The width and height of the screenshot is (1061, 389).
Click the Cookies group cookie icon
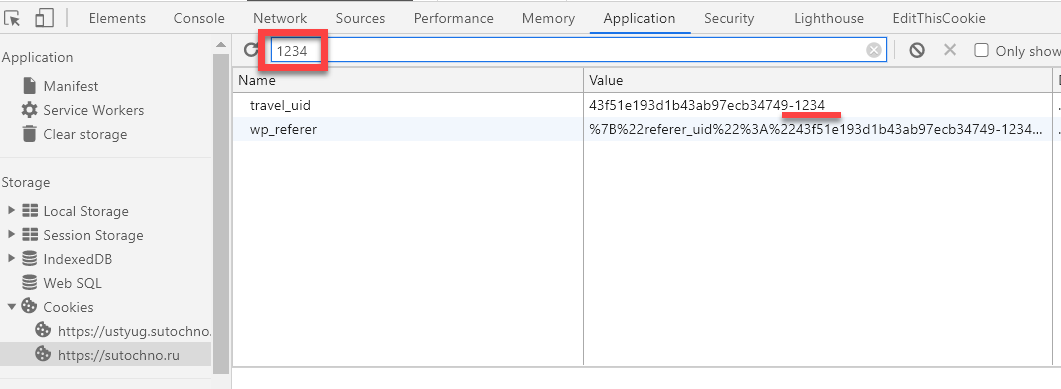pyautogui.click(x=29, y=306)
